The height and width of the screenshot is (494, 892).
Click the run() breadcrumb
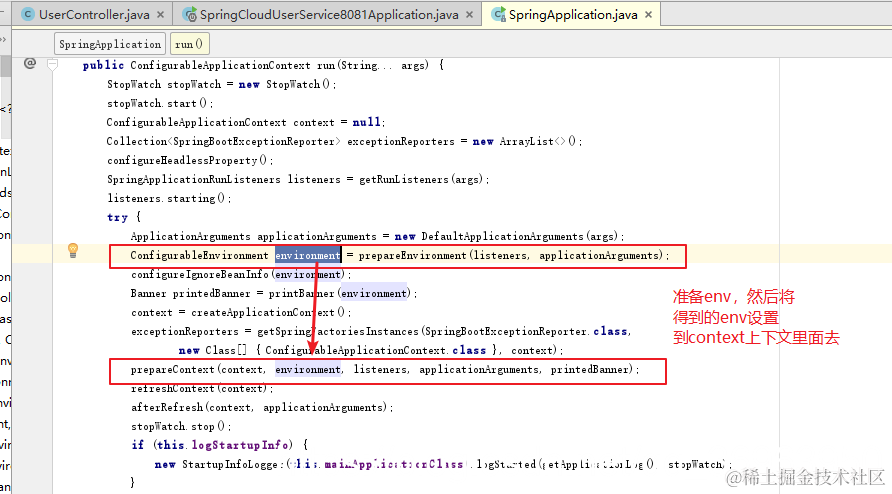[189, 44]
